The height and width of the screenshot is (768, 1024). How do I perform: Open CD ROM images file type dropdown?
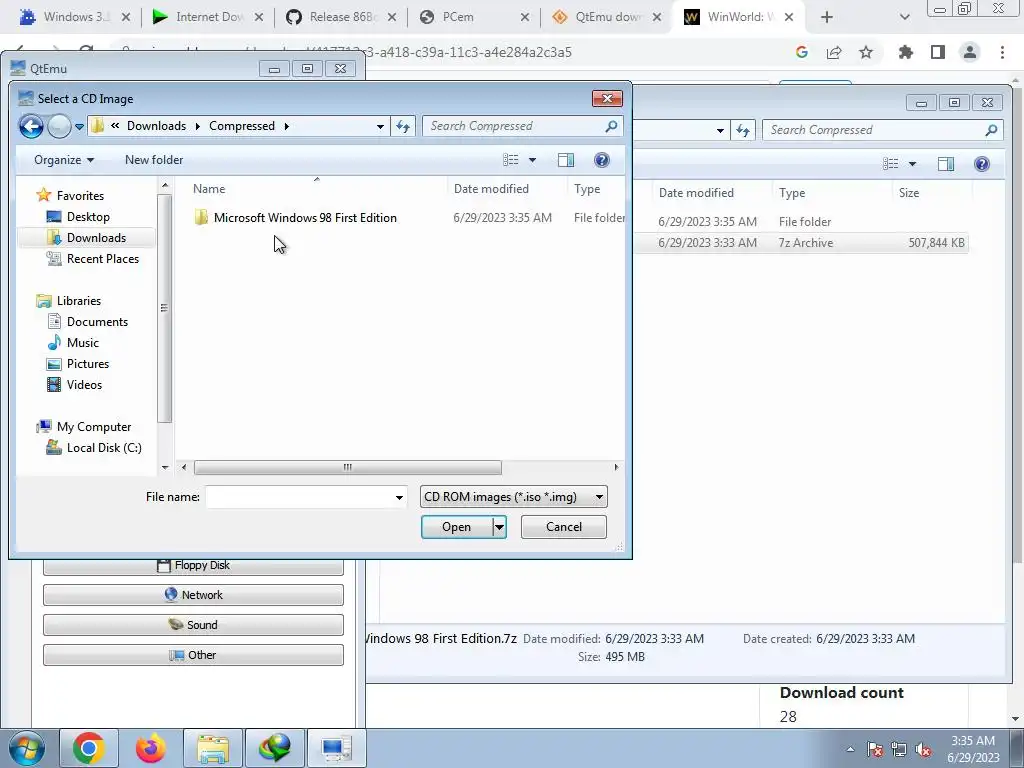pyautogui.click(x=513, y=497)
